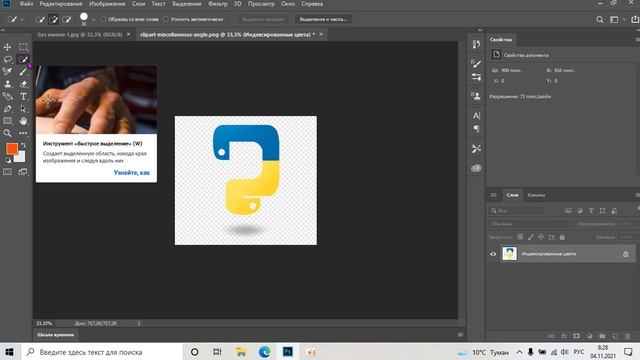
Task: Open the three-dots Edit Toolbar menu
Action: pos(23,133)
